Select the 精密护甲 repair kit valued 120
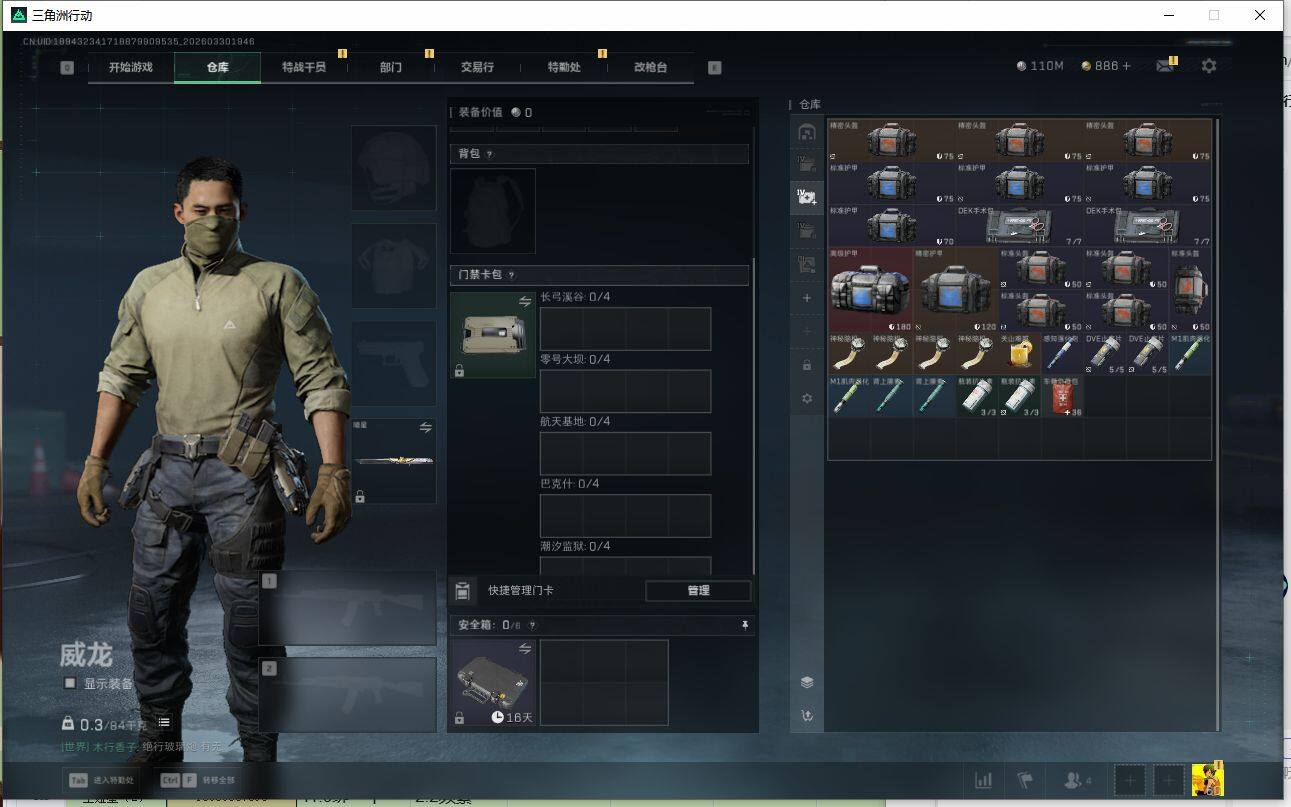 [x=956, y=290]
